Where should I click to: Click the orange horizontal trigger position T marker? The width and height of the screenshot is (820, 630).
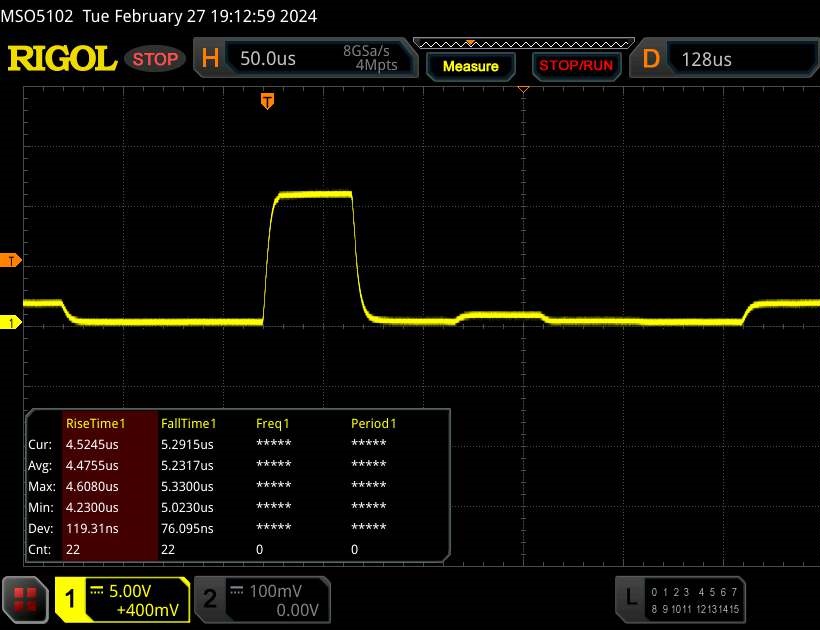[x=267, y=101]
